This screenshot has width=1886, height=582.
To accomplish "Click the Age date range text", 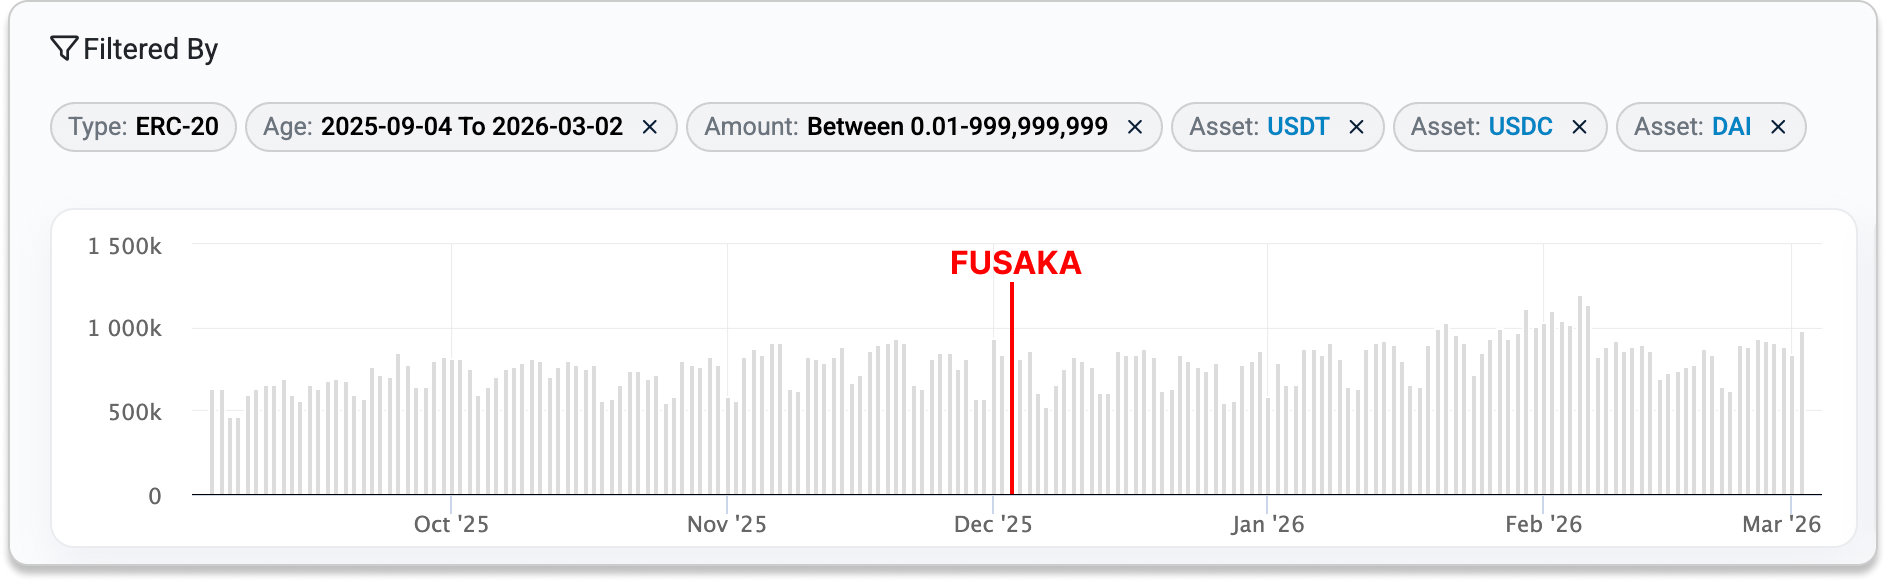I will [471, 127].
